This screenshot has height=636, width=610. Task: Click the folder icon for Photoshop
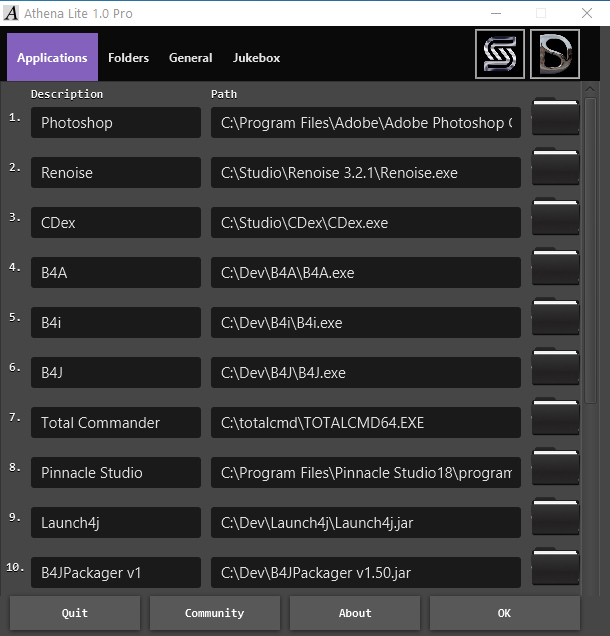point(555,118)
